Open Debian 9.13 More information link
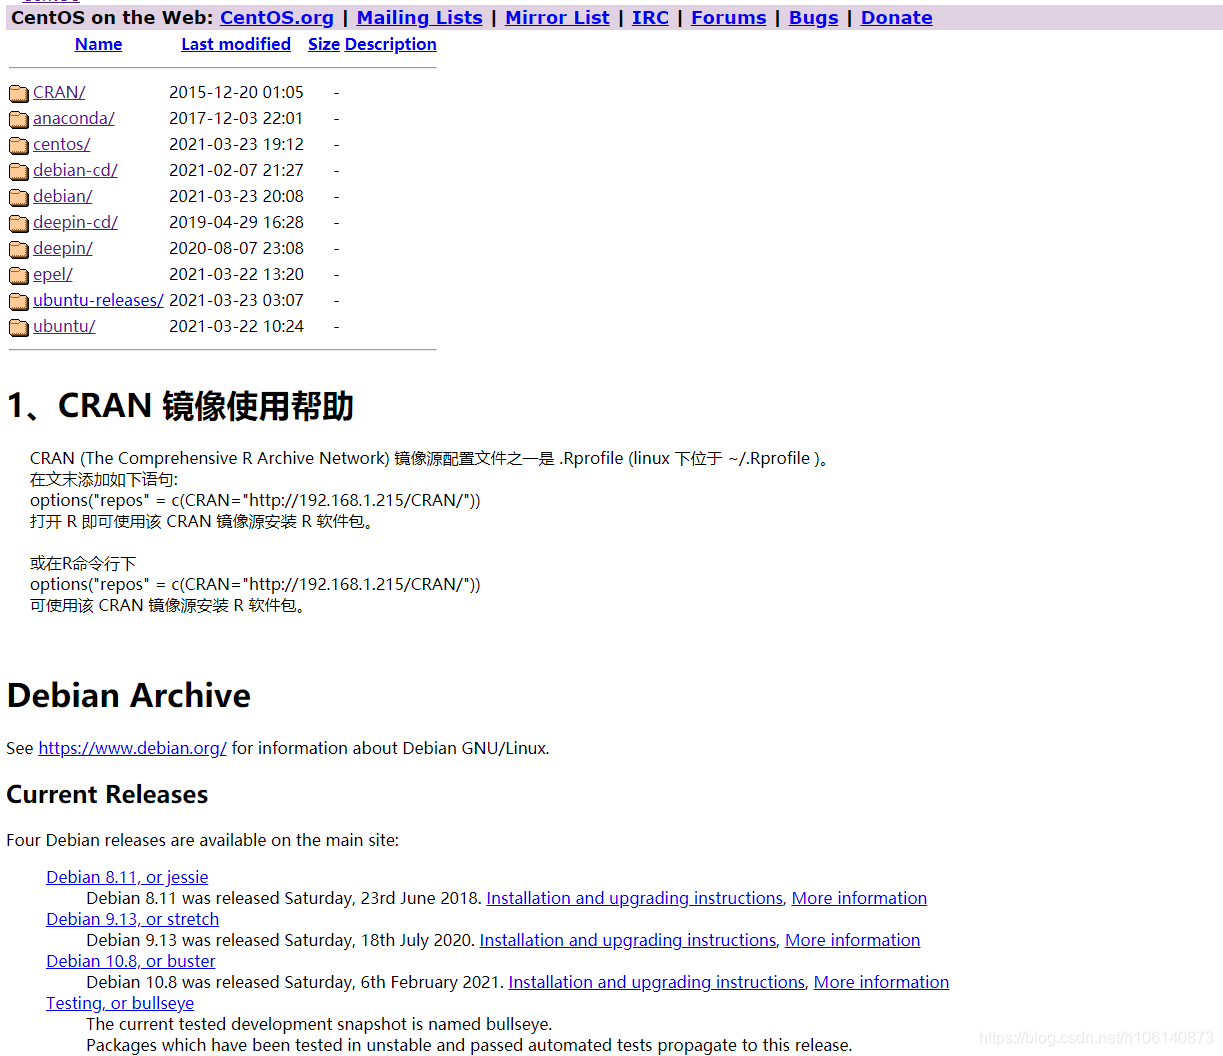 [x=852, y=940]
